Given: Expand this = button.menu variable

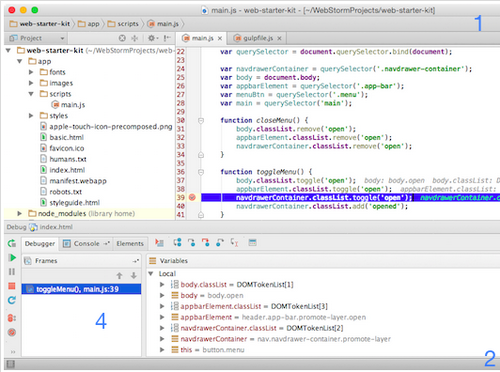Looking at the screenshot, I should coord(162,350).
